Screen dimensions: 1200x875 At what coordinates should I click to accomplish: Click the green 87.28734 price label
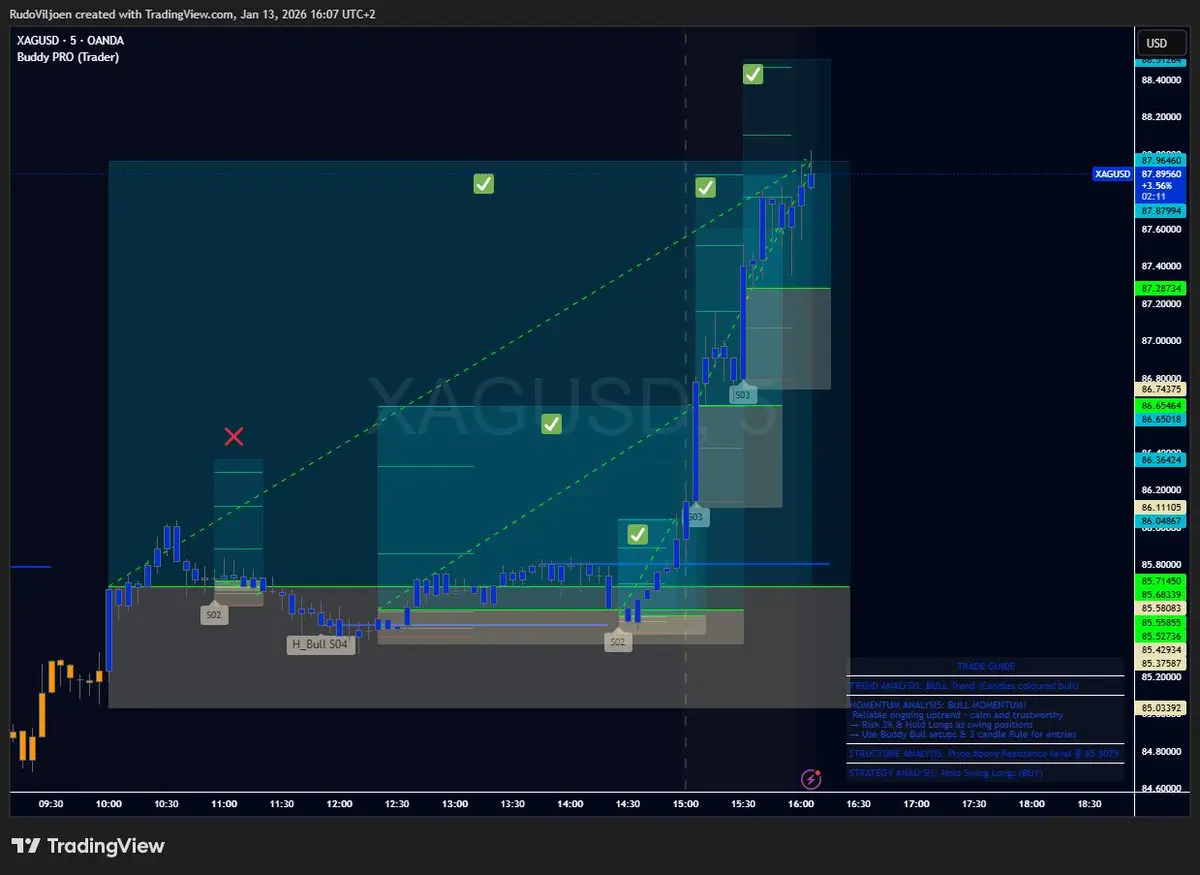pyautogui.click(x=1160, y=288)
